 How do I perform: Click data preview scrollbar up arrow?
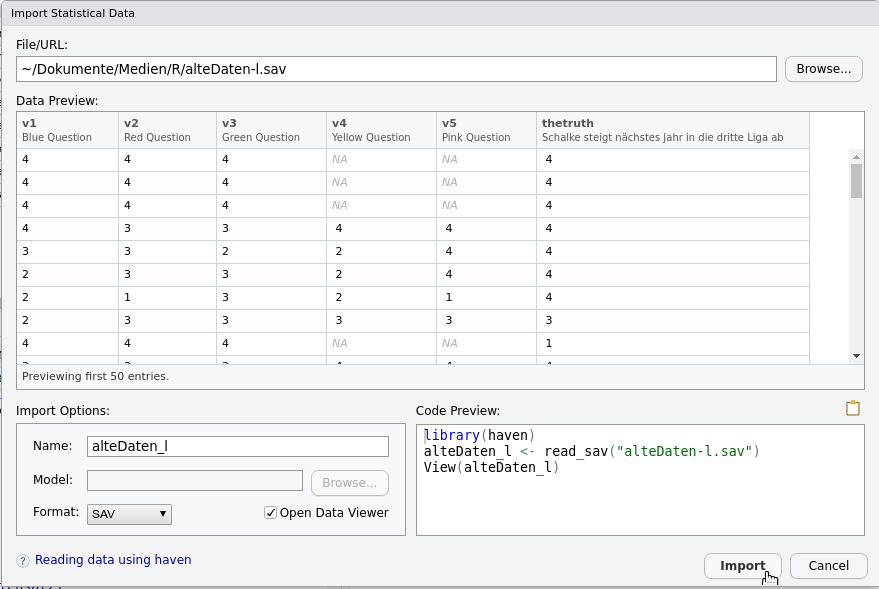point(856,157)
